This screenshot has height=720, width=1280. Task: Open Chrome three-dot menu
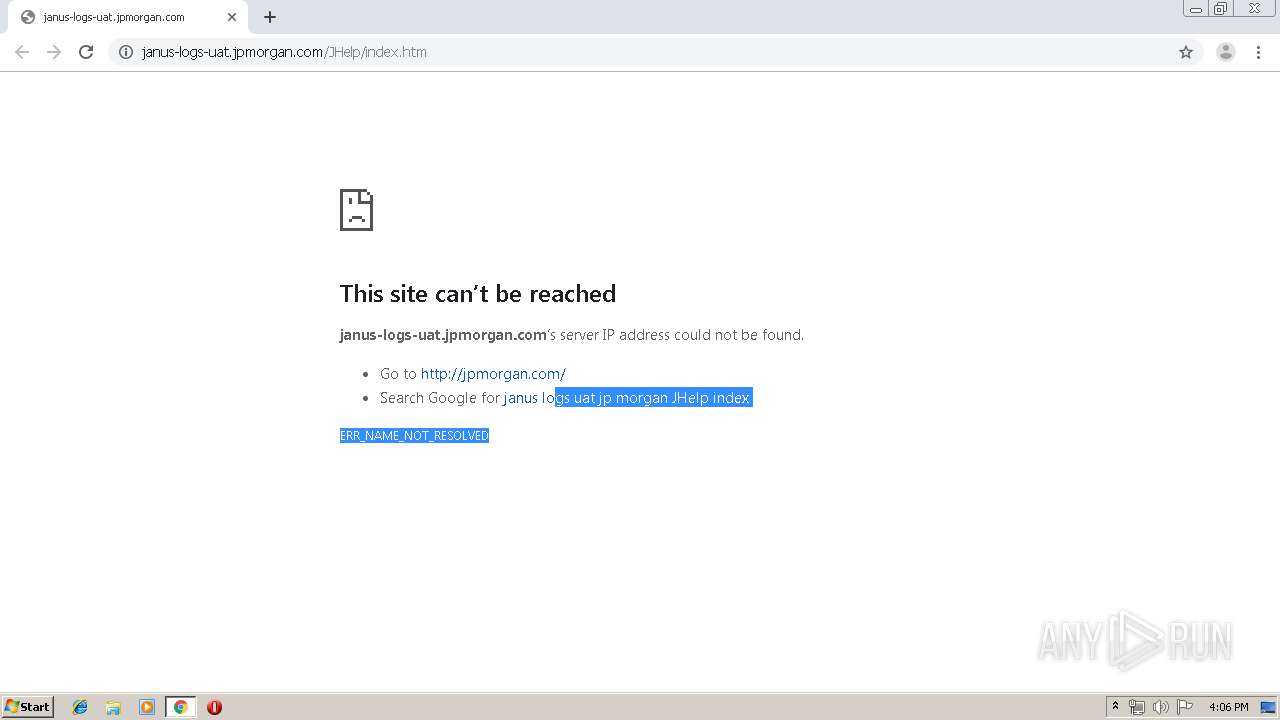[1259, 52]
